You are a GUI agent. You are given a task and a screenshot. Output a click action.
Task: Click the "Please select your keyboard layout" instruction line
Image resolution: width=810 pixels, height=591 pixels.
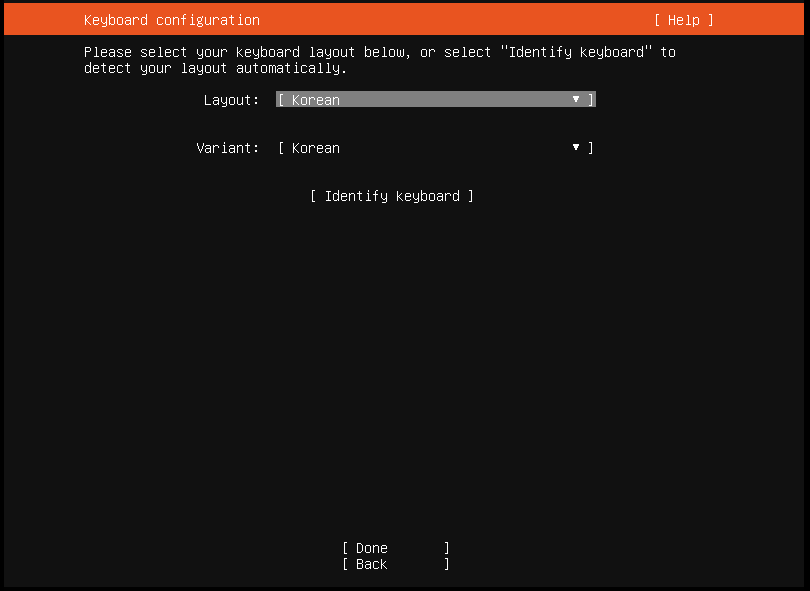(247, 52)
